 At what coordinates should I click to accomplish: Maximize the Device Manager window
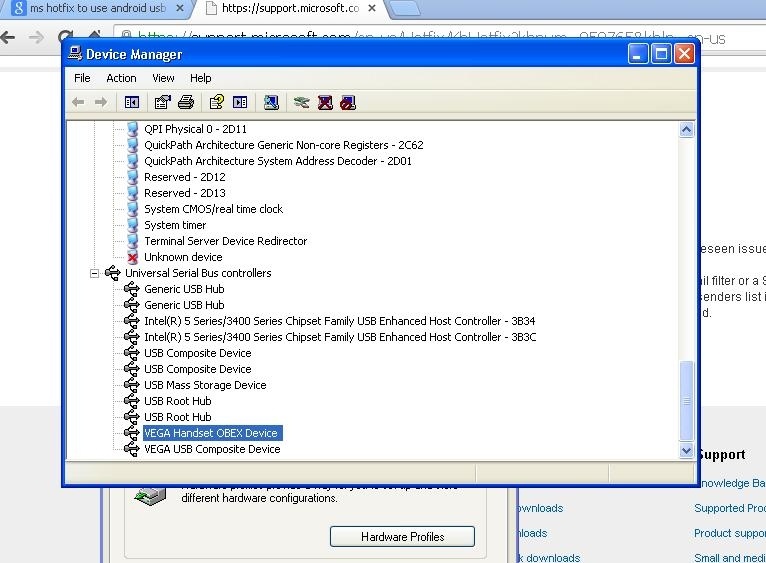point(661,53)
